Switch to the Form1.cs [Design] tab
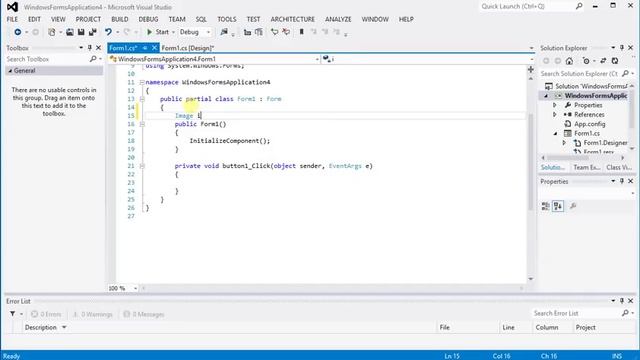 187,48
